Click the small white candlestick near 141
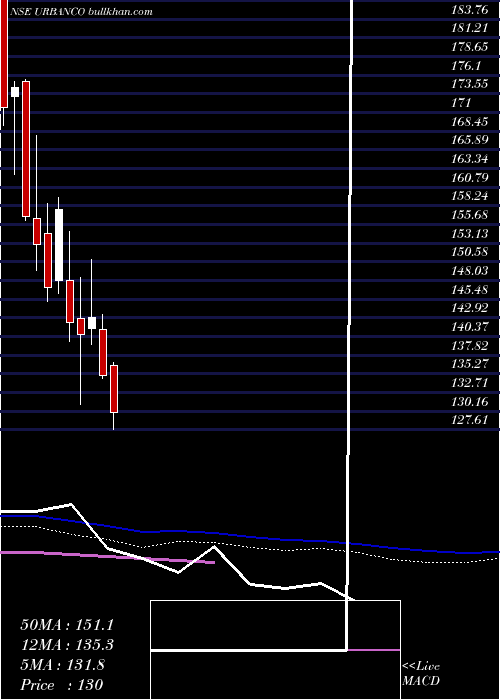This screenshot has height=700, width=500. [92, 323]
